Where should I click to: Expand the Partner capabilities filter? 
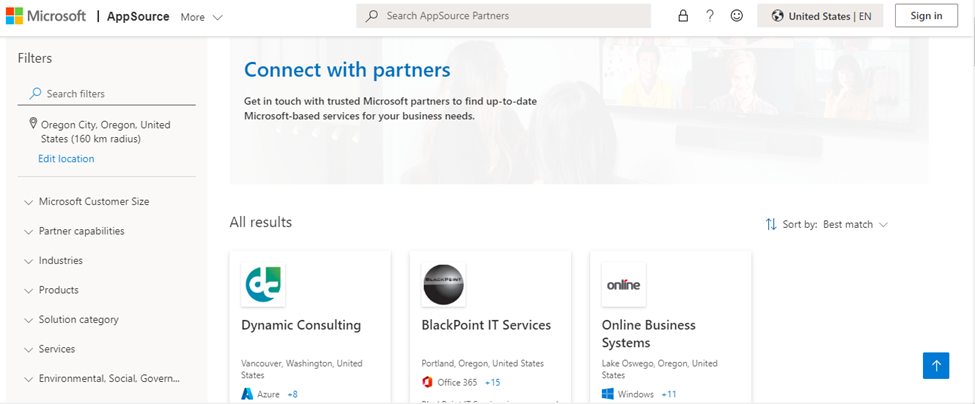(x=81, y=231)
